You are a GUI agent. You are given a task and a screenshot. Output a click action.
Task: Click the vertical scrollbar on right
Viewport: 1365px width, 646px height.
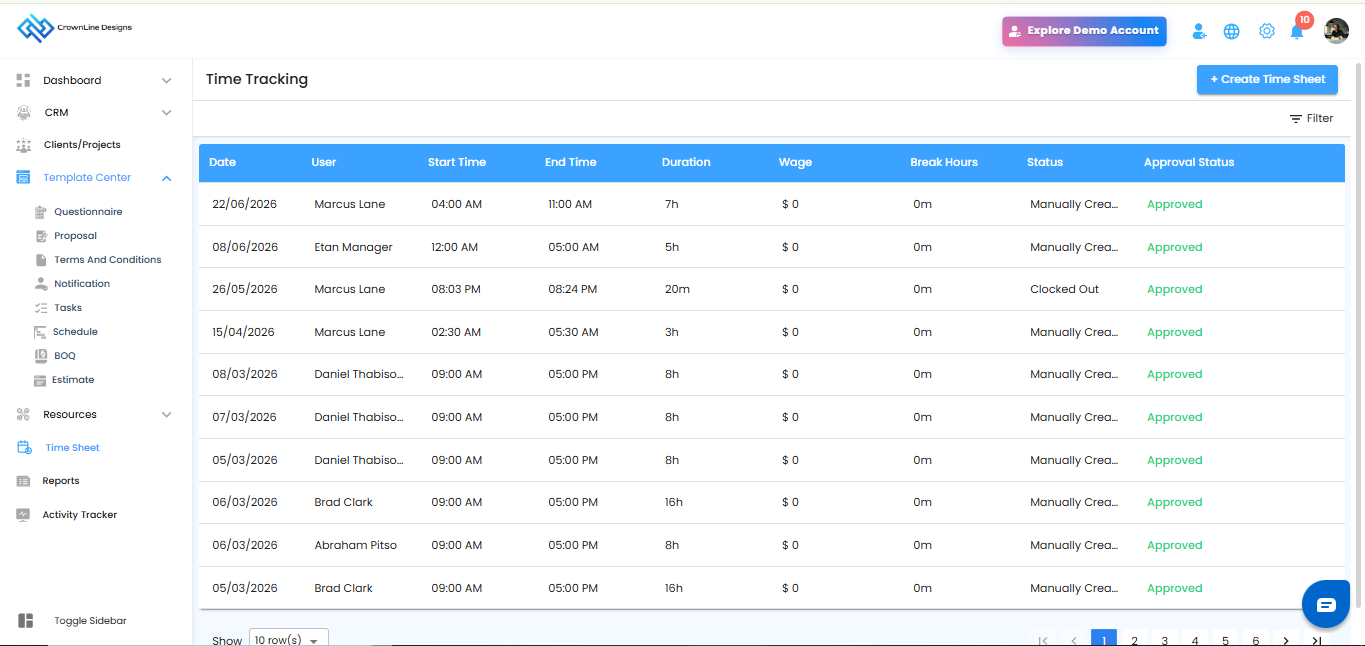[x=1358, y=330]
